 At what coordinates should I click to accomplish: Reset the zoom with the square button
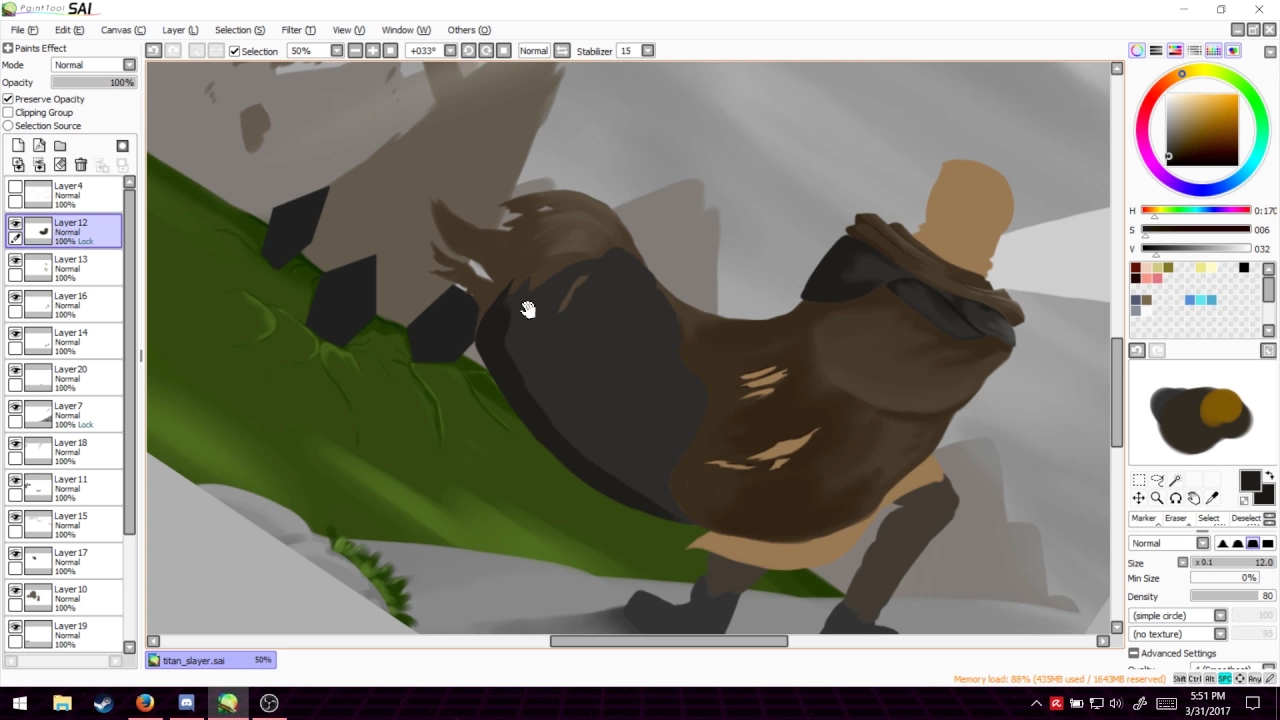pyautogui.click(x=391, y=51)
